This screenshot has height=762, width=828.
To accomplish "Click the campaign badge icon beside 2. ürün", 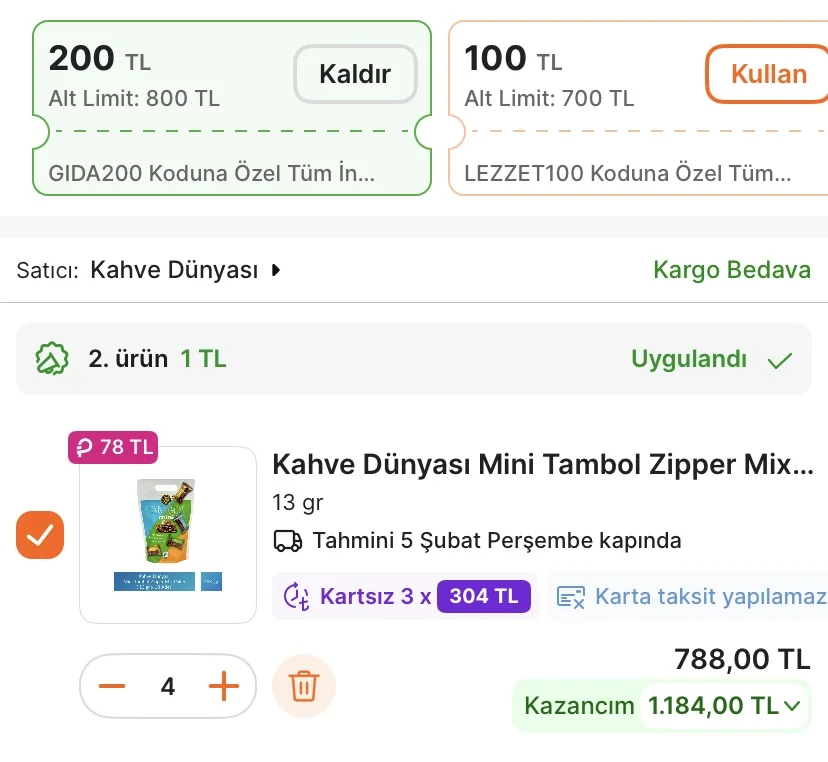I will coord(51,359).
